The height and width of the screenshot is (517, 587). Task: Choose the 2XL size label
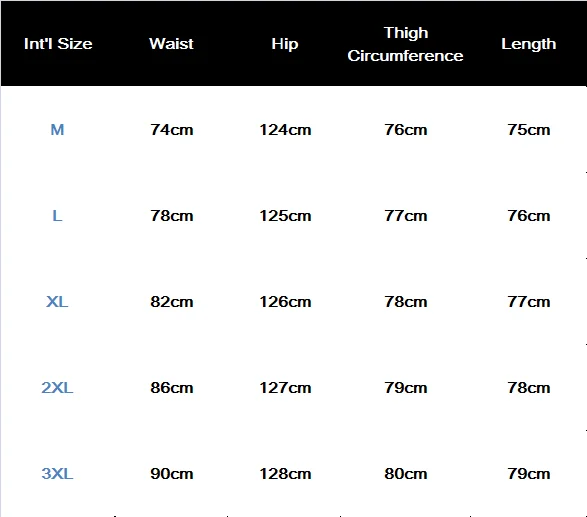point(57,388)
